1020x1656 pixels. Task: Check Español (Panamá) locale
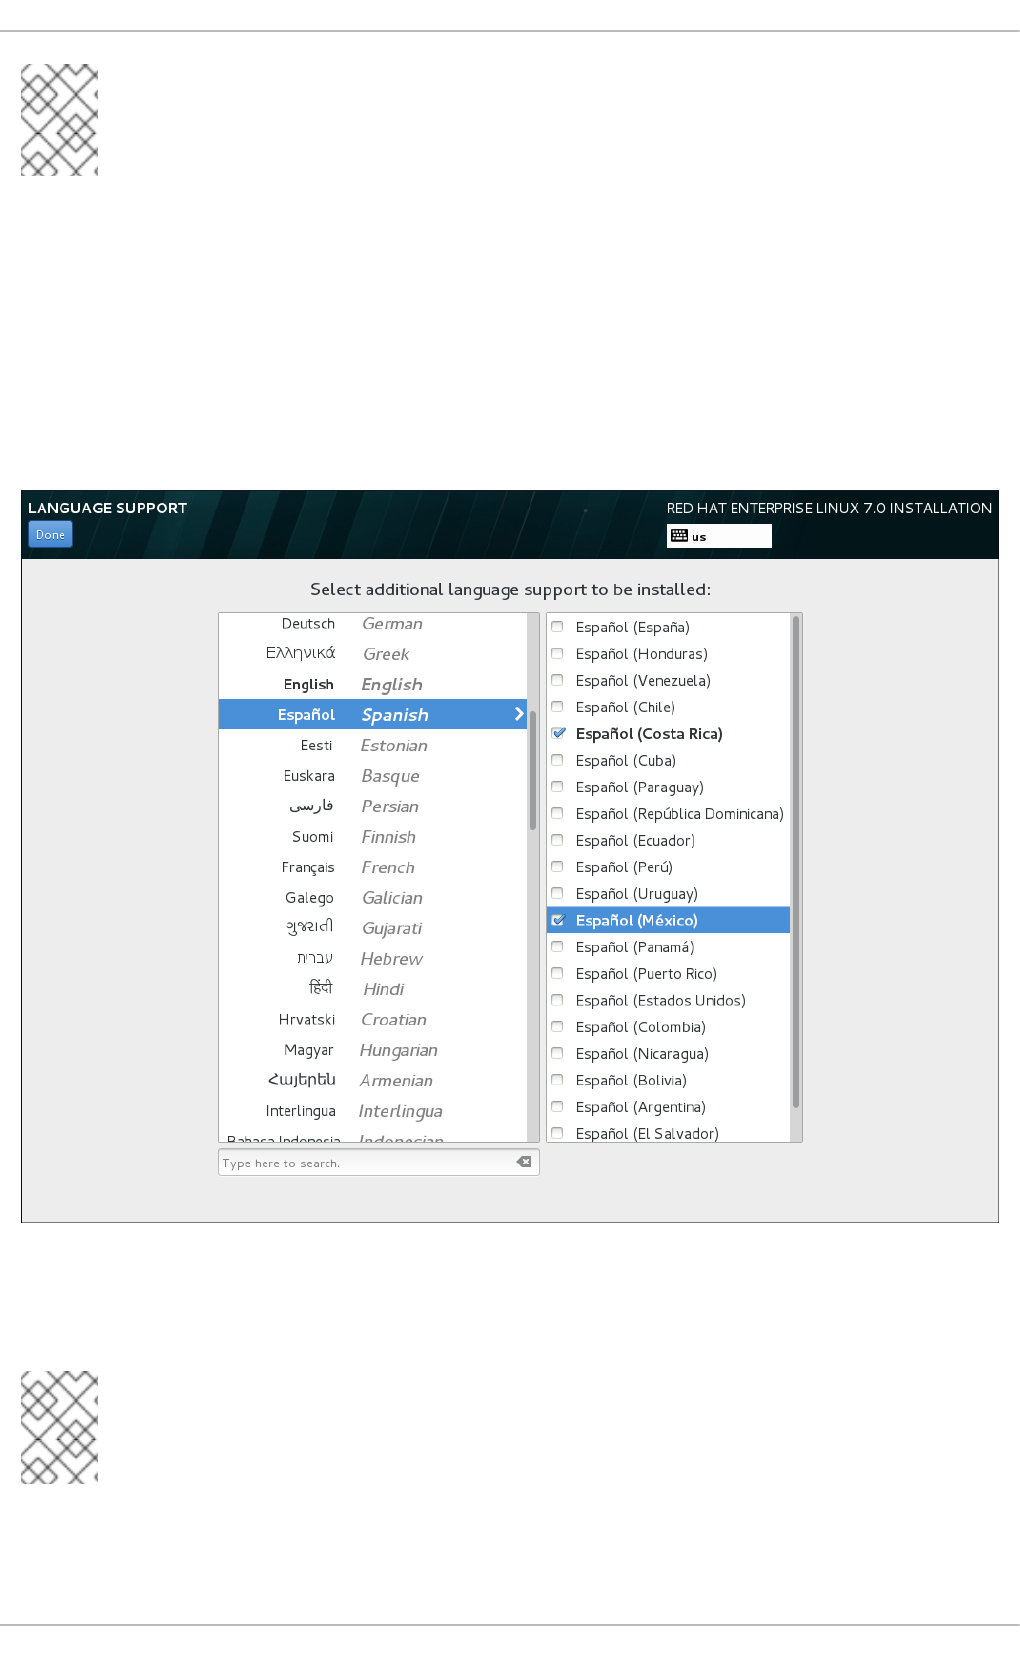558,947
